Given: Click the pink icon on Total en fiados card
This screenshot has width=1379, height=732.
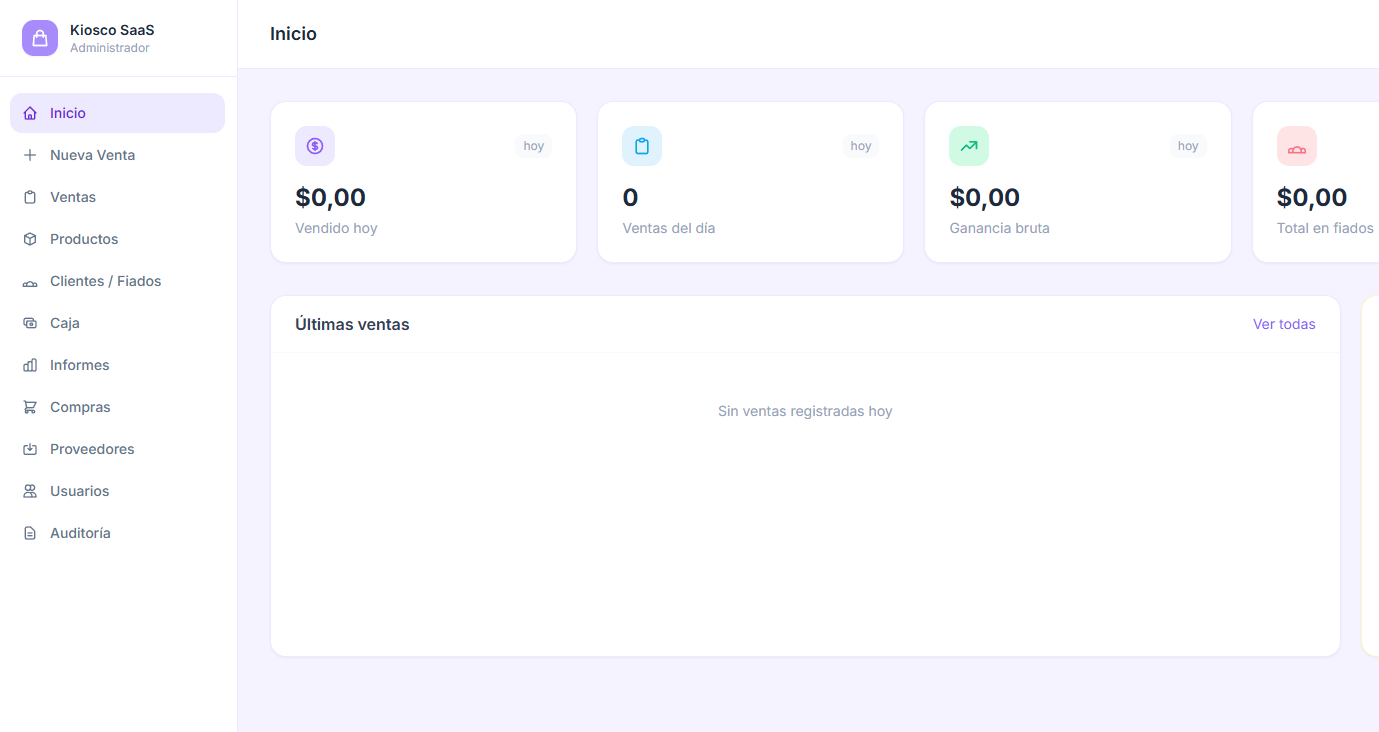Looking at the screenshot, I should pyautogui.click(x=1297, y=146).
